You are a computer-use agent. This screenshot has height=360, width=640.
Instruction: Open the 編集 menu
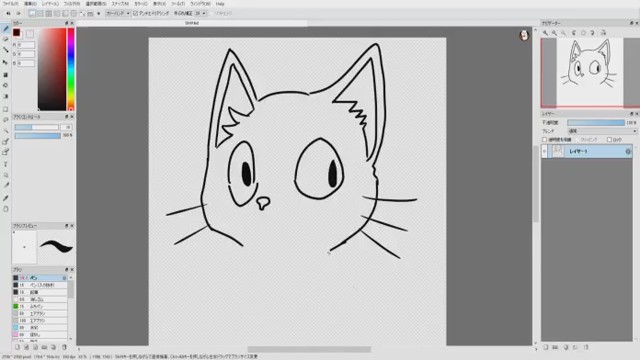coord(30,4)
